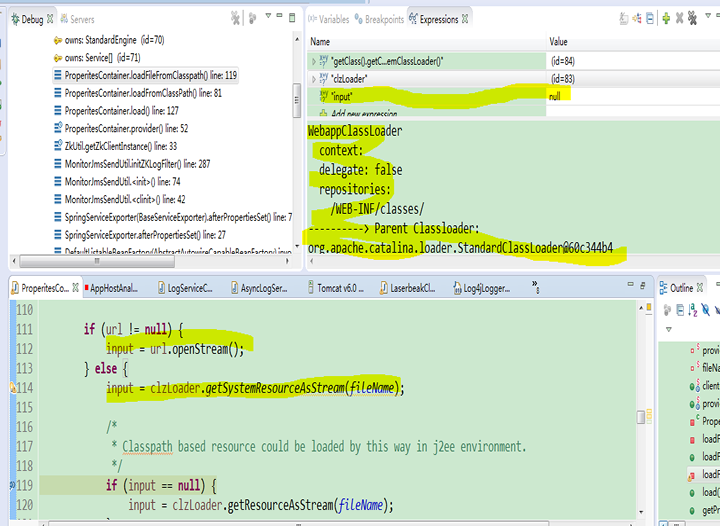Click Remove Selected Expressions icon

pyautogui.click(x=679, y=18)
